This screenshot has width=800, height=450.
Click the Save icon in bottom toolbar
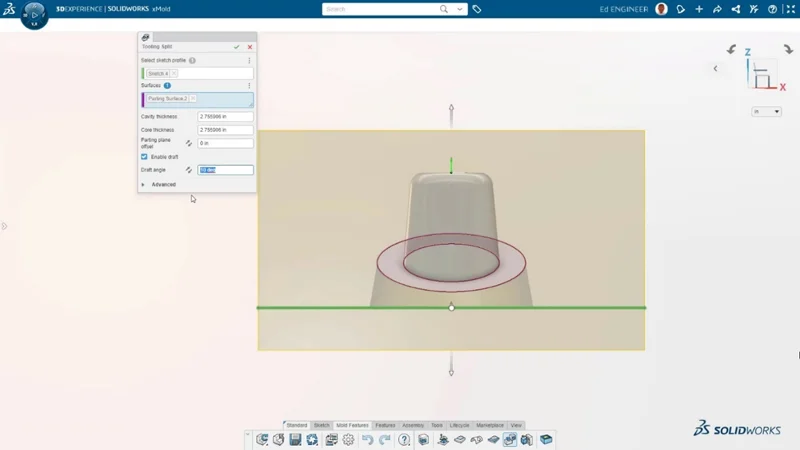coord(295,440)
